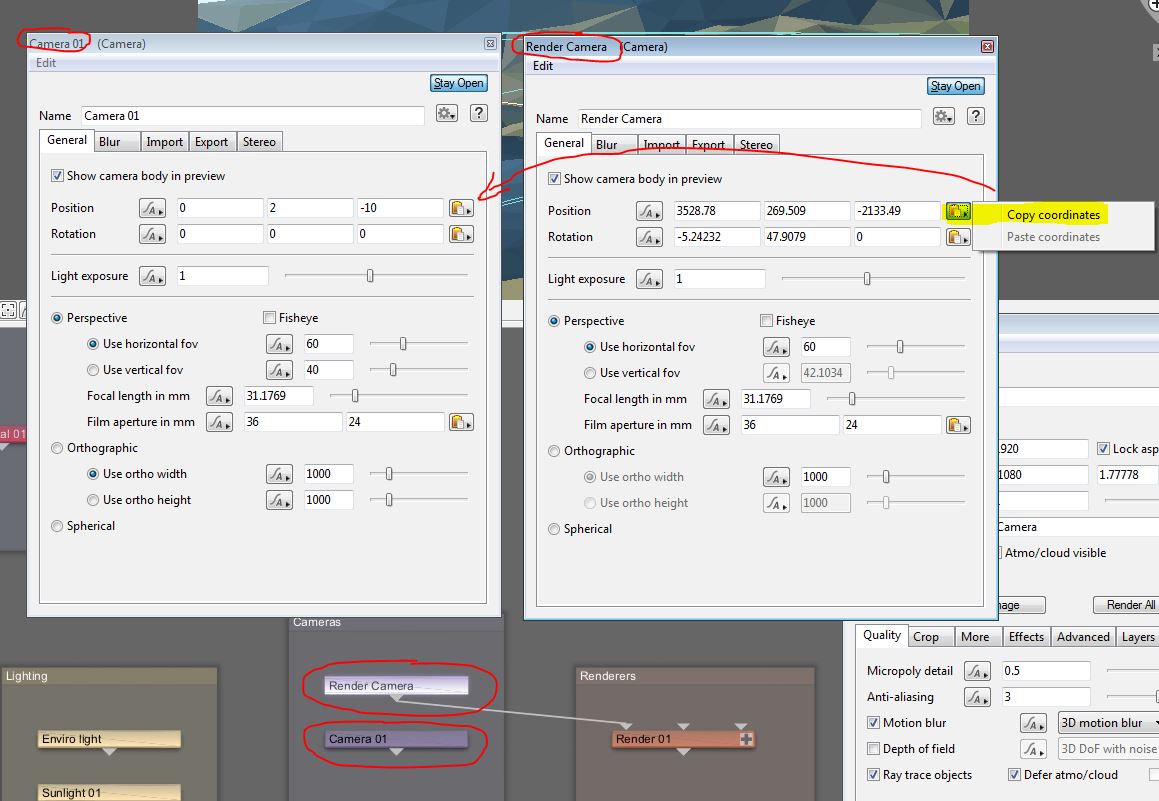
Task: Toggle Show camera body in Render Camera window
Action: pyautogui.click(x=554, y=179)
